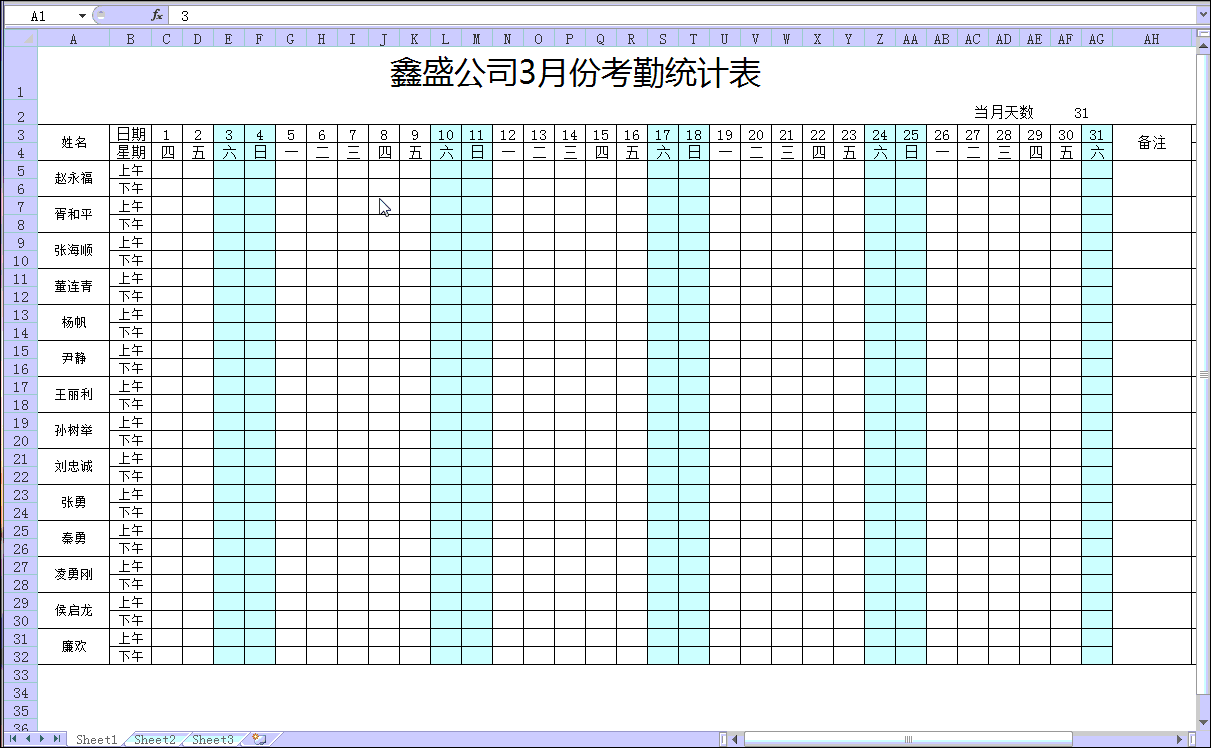
Task: Click employee name 胥和平
Action: (73, 215)
